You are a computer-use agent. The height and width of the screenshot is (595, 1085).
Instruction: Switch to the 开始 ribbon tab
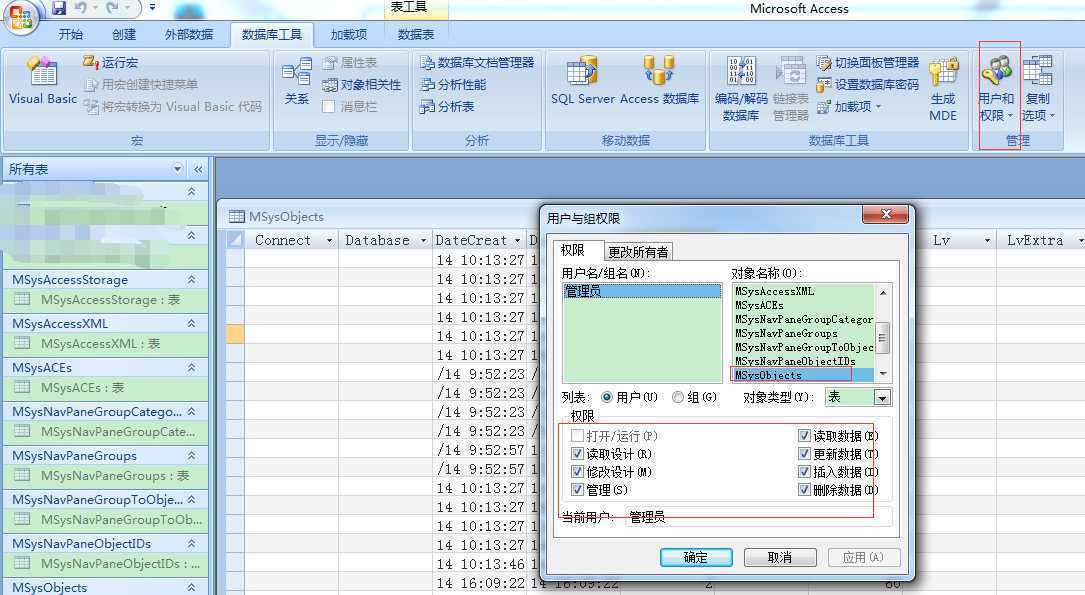pyautogui.click(x=71, y=35)
